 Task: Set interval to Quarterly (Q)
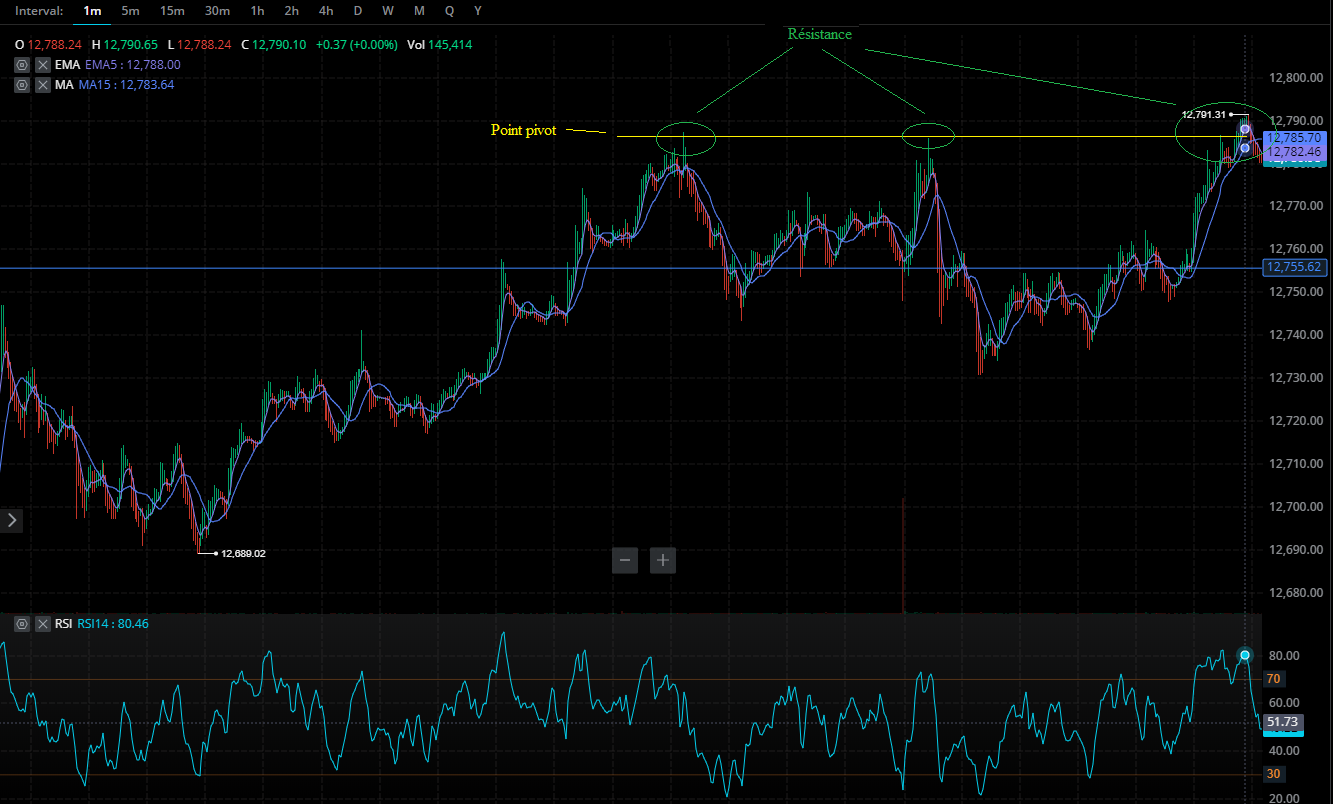449,10
